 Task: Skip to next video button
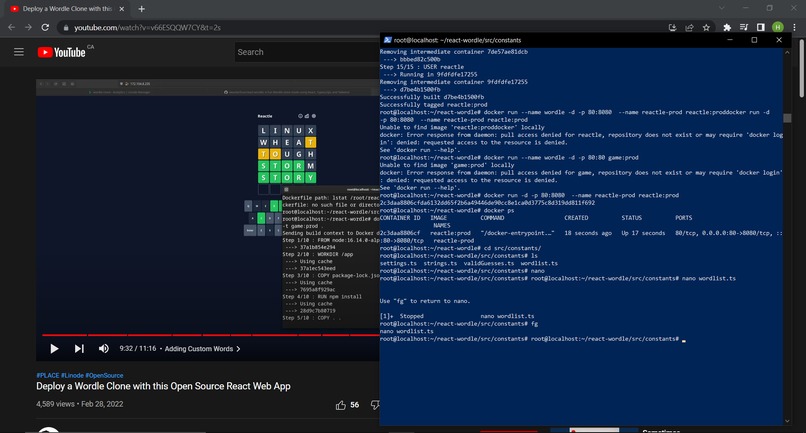click(79, 349)
